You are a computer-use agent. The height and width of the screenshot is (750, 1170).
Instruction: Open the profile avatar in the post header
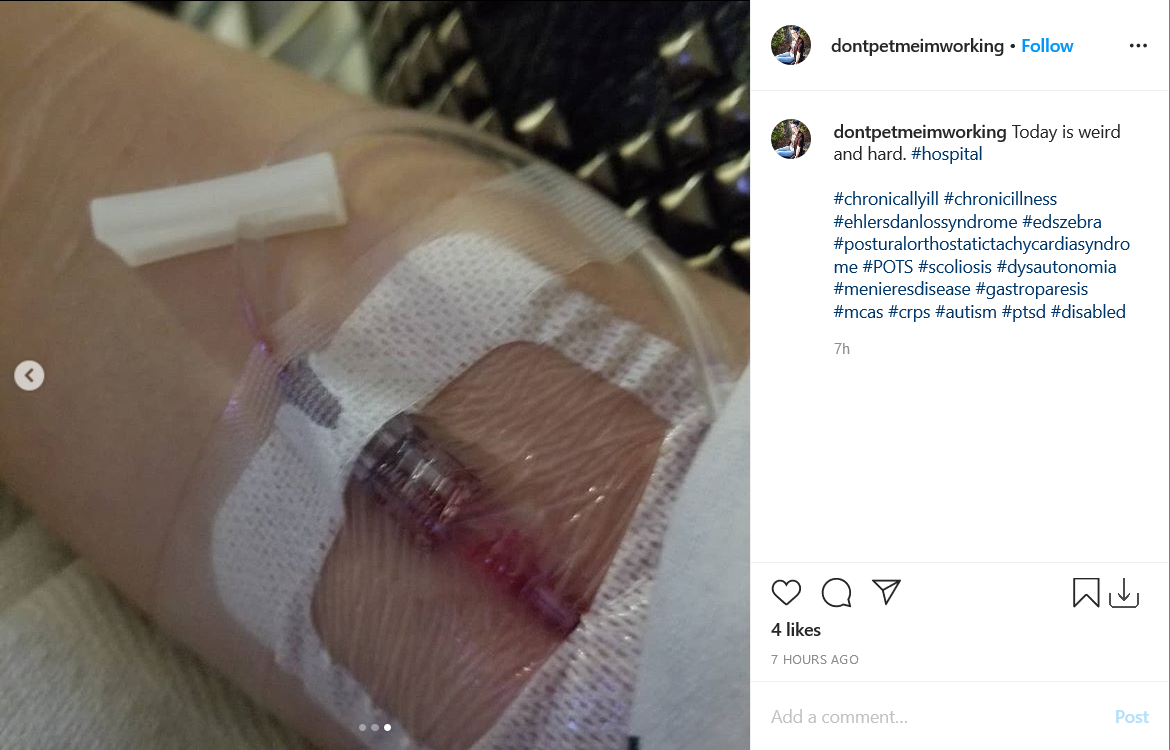[x=791, y=45]
